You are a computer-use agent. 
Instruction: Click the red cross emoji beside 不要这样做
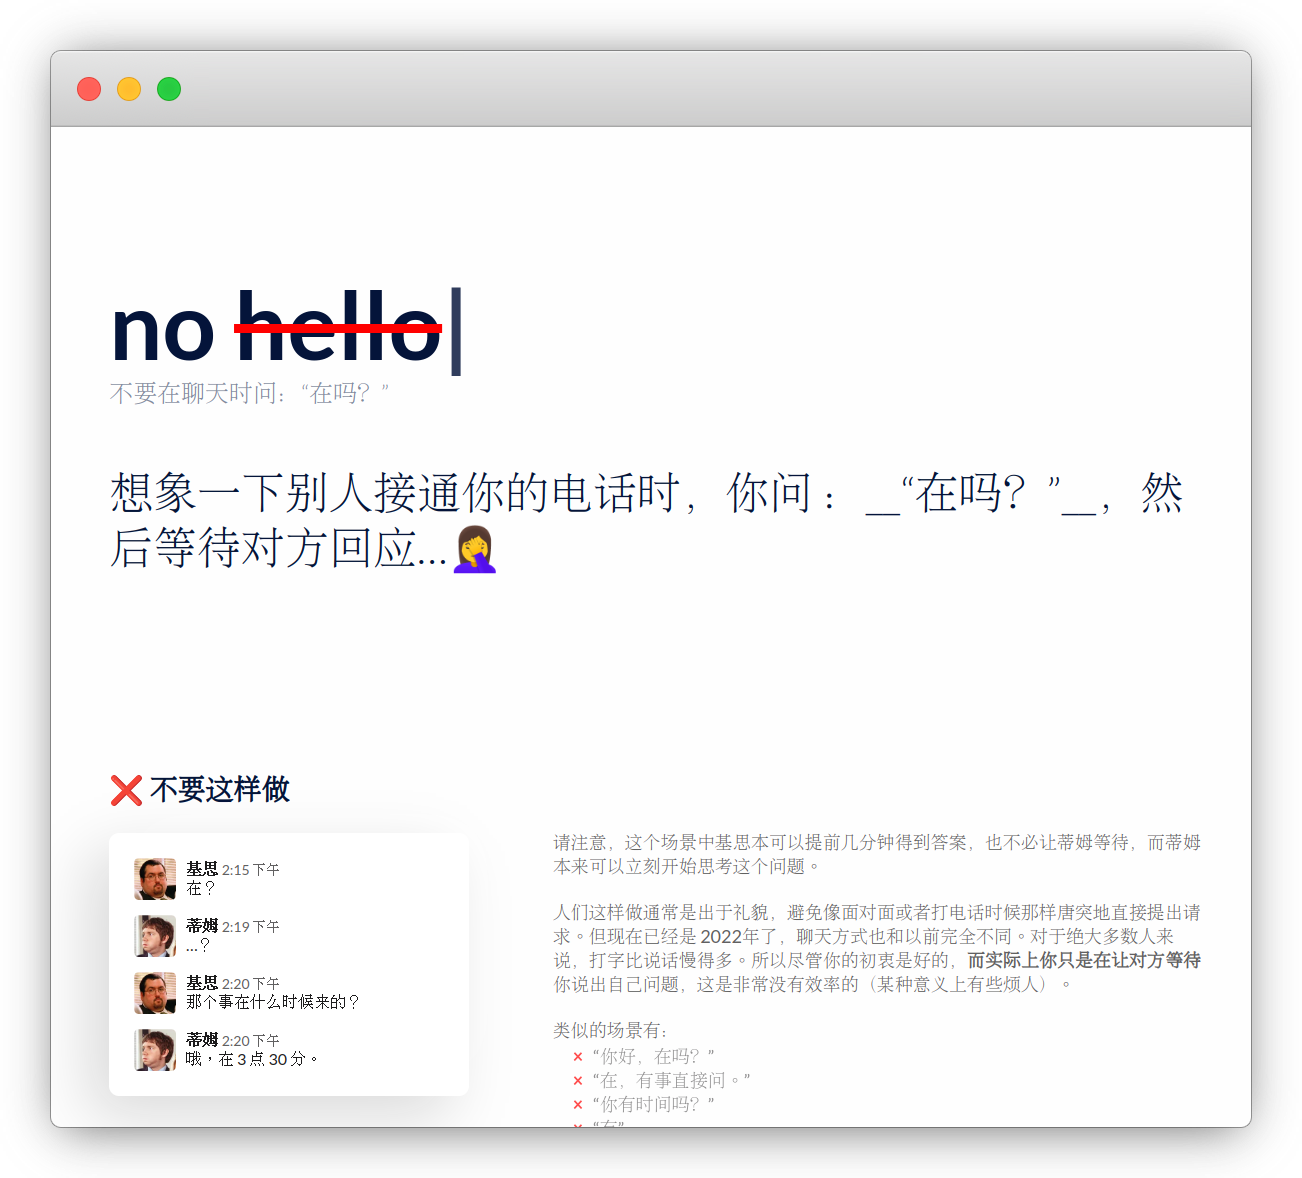[x=126, y=790]
